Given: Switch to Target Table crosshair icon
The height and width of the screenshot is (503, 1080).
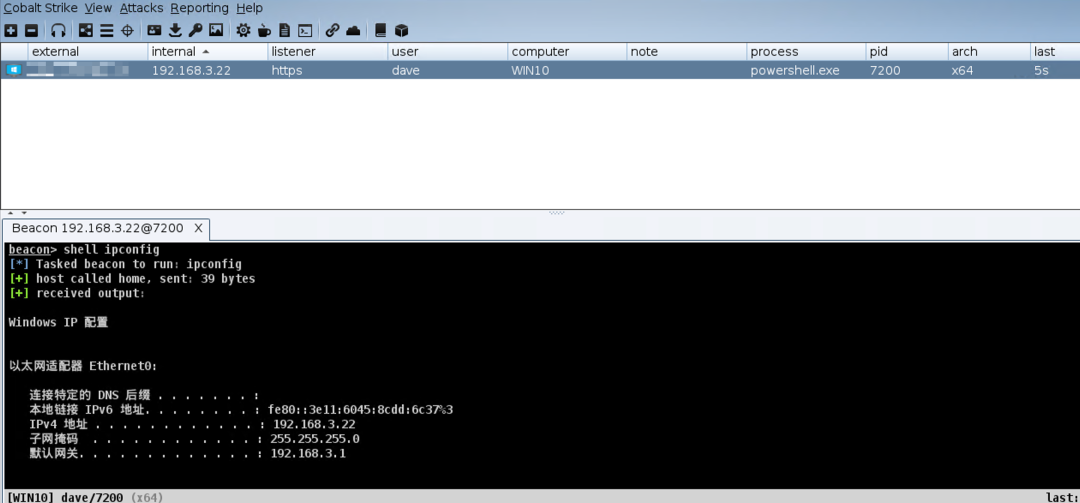Looking at the screenshot, I should point(127,30).
